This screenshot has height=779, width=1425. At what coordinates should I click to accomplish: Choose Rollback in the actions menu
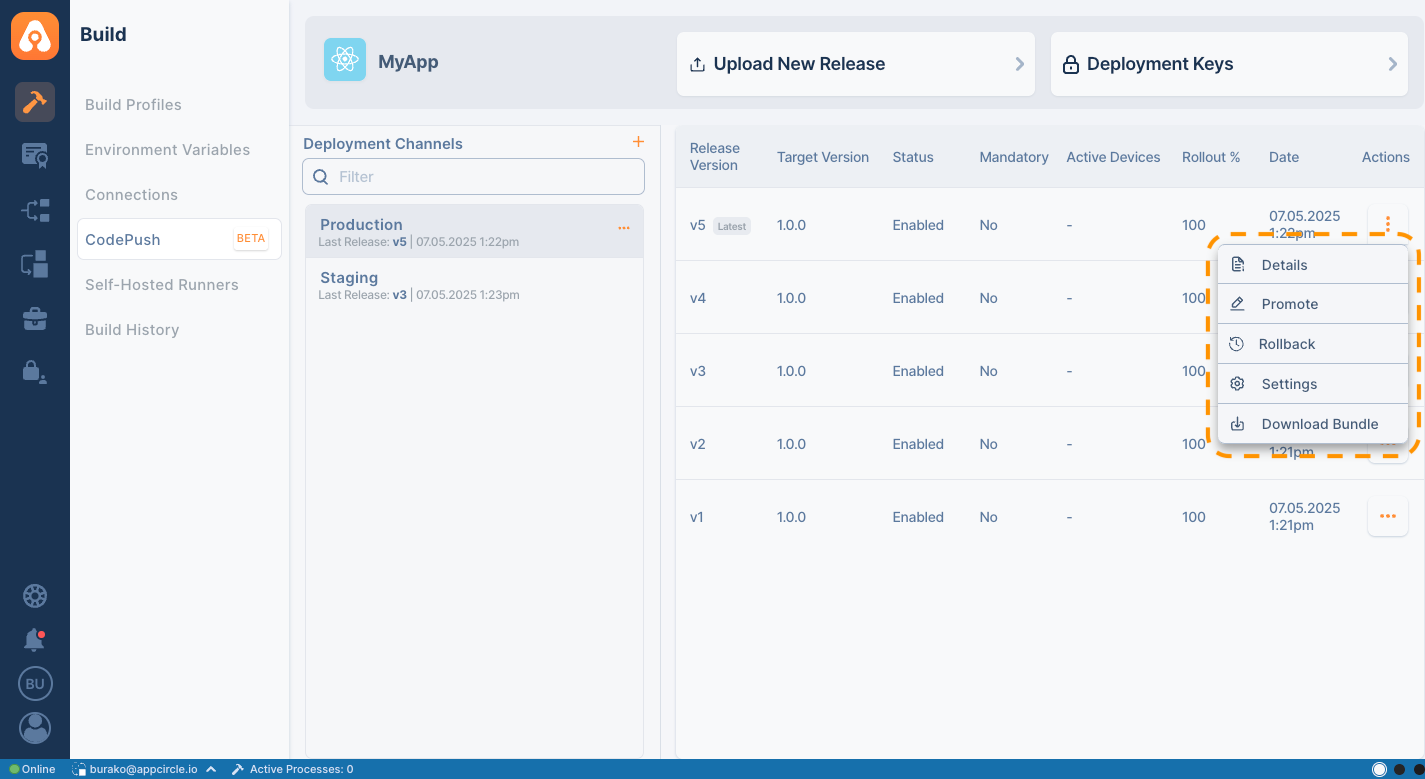point(1286,344)
